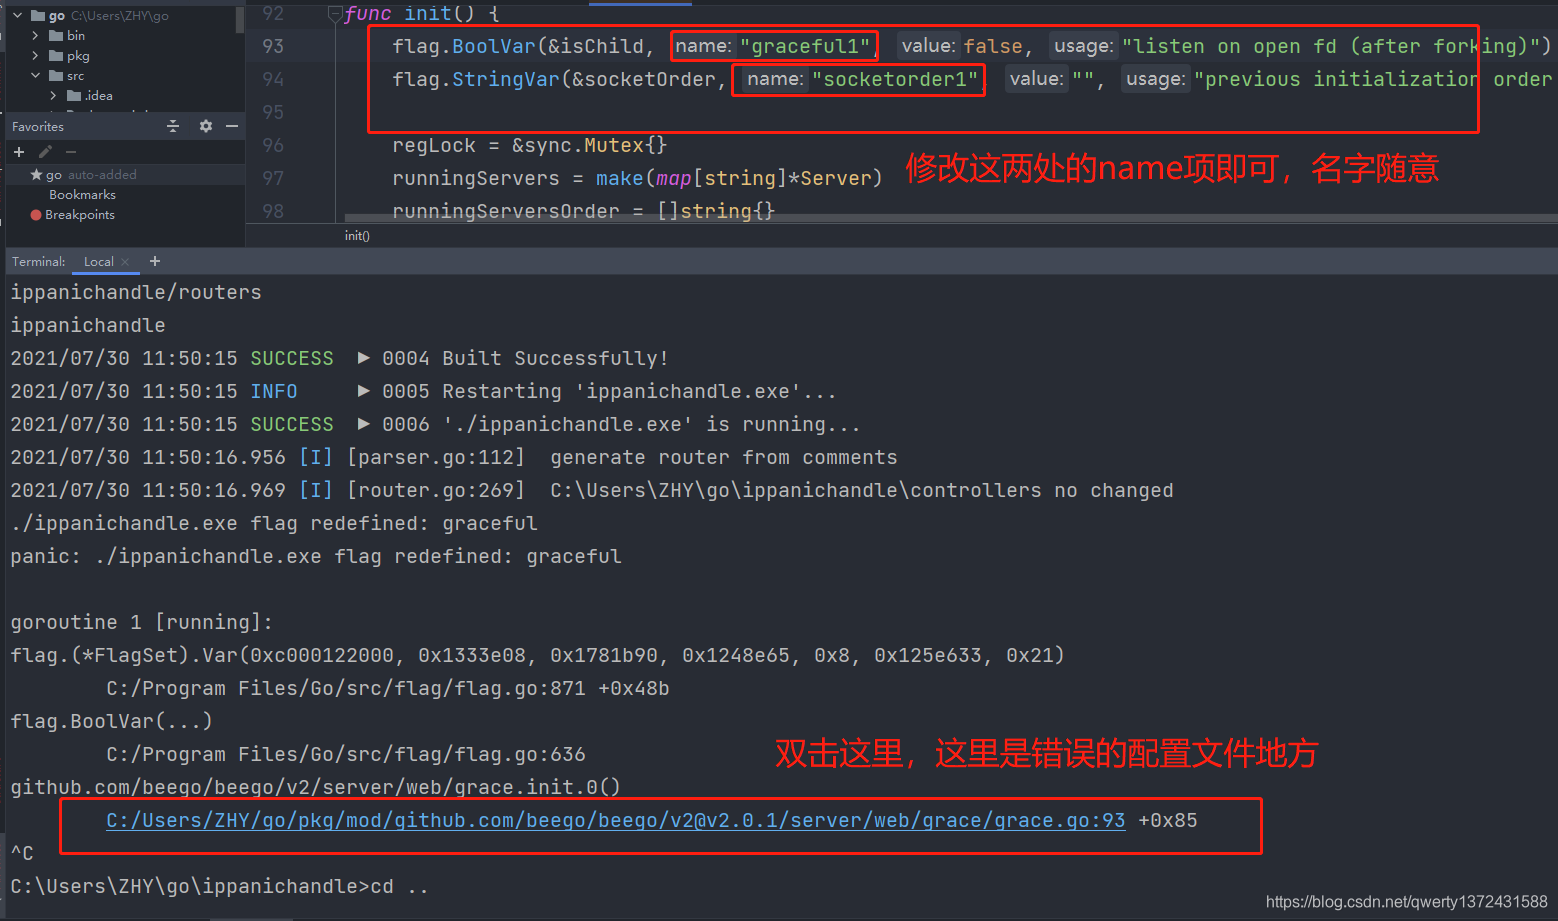Click 'goroutine 1 [running]:' line
The image size is (1558, 921).
pos(141,622)
